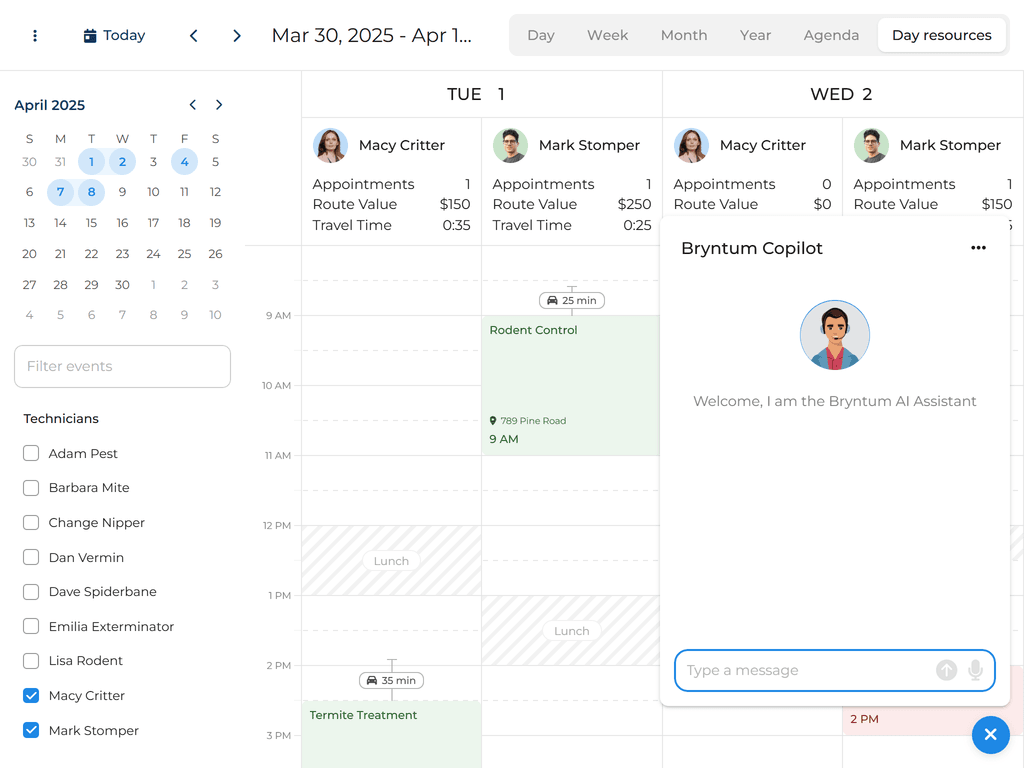Click the send message arrow icon
This screenshot has width=1024, height=768.
coord(946,670)
